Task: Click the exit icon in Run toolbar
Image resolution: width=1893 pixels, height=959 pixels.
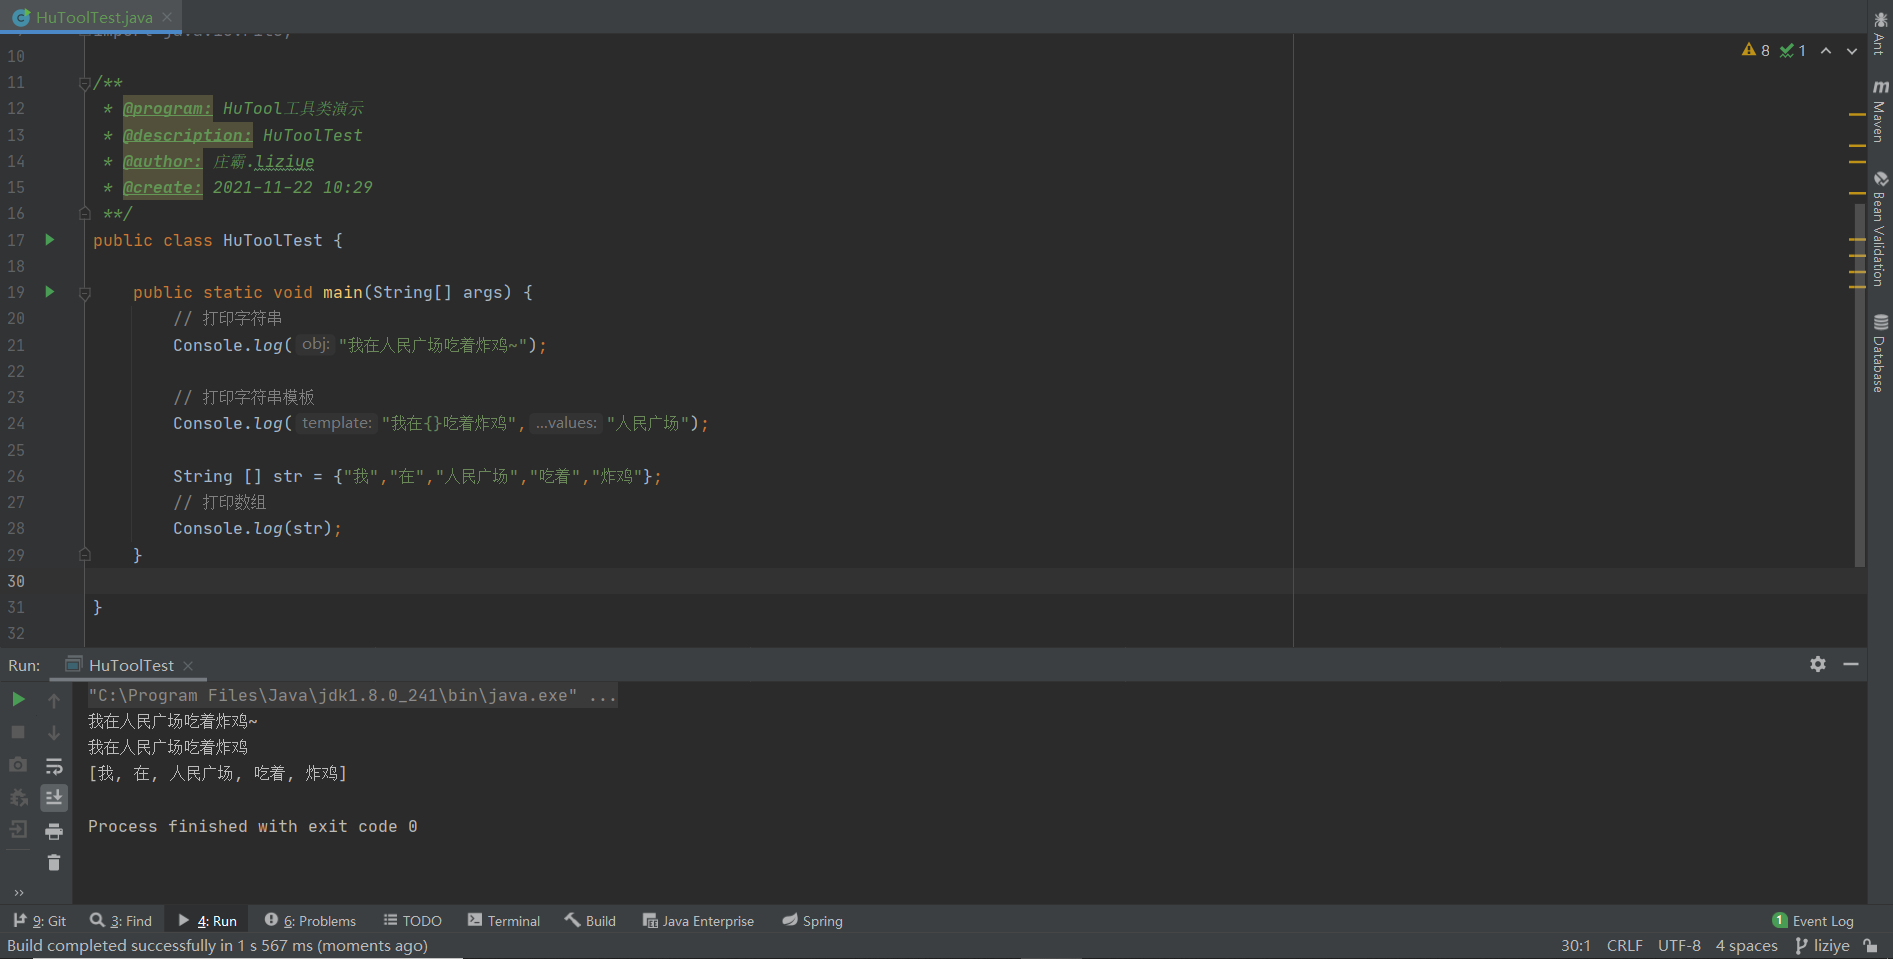Action: (x=18, y=830)
